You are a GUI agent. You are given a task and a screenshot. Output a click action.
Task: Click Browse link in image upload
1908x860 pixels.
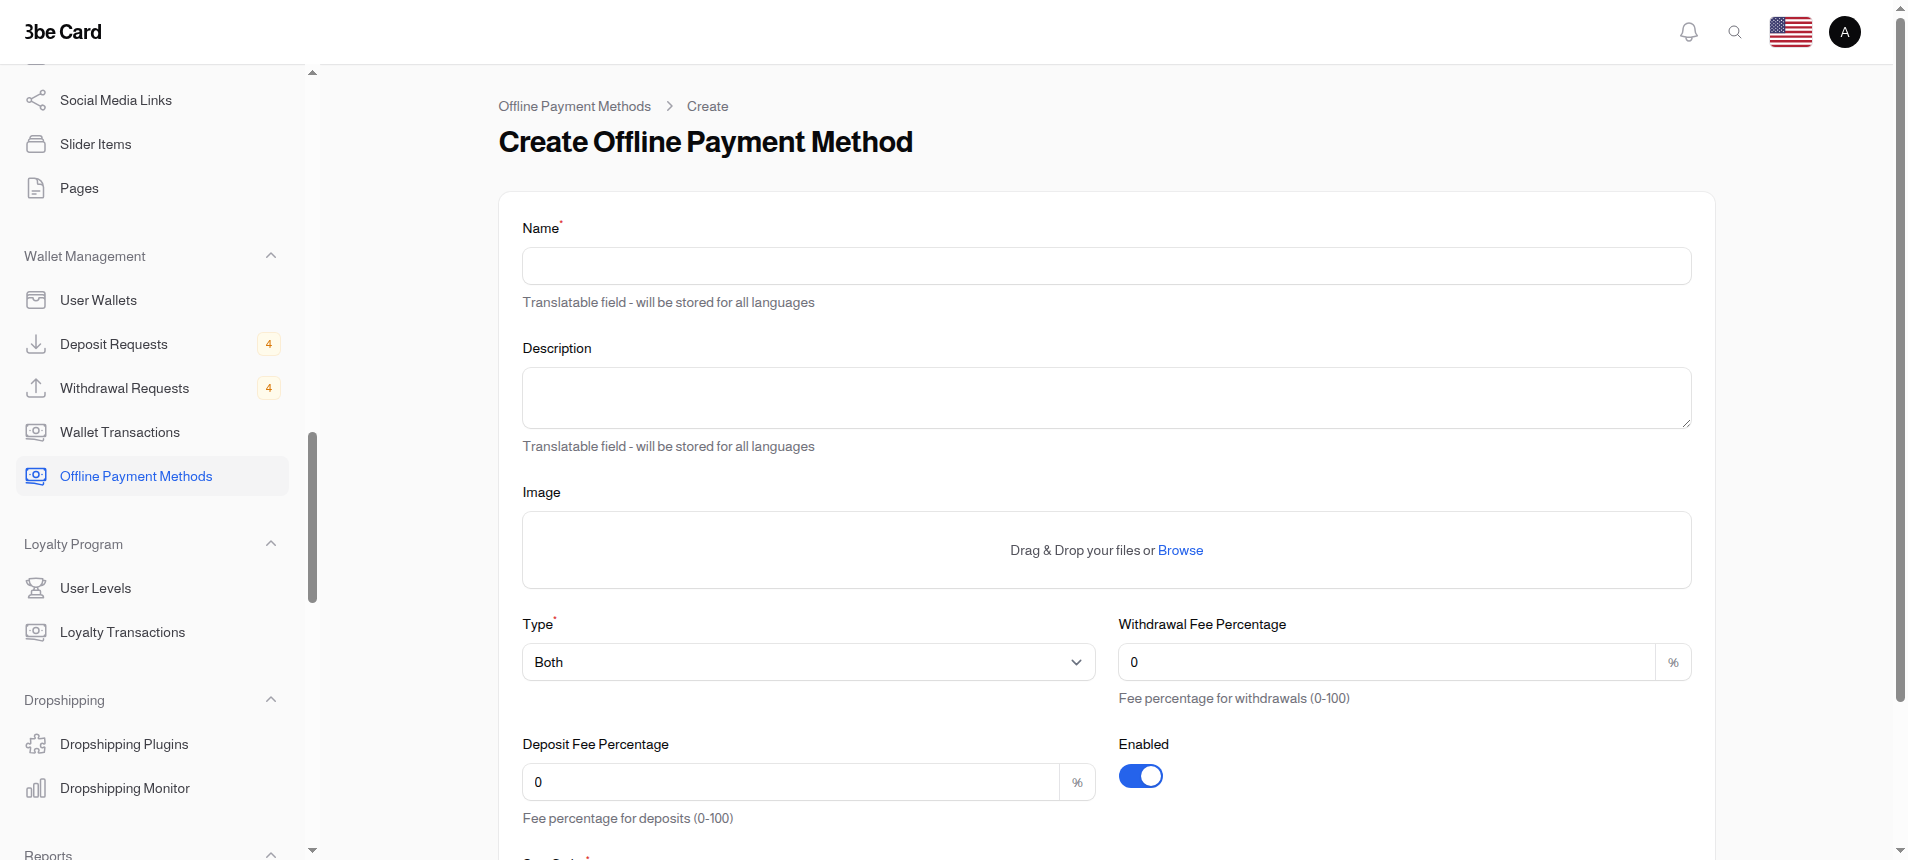point(1180,550)
